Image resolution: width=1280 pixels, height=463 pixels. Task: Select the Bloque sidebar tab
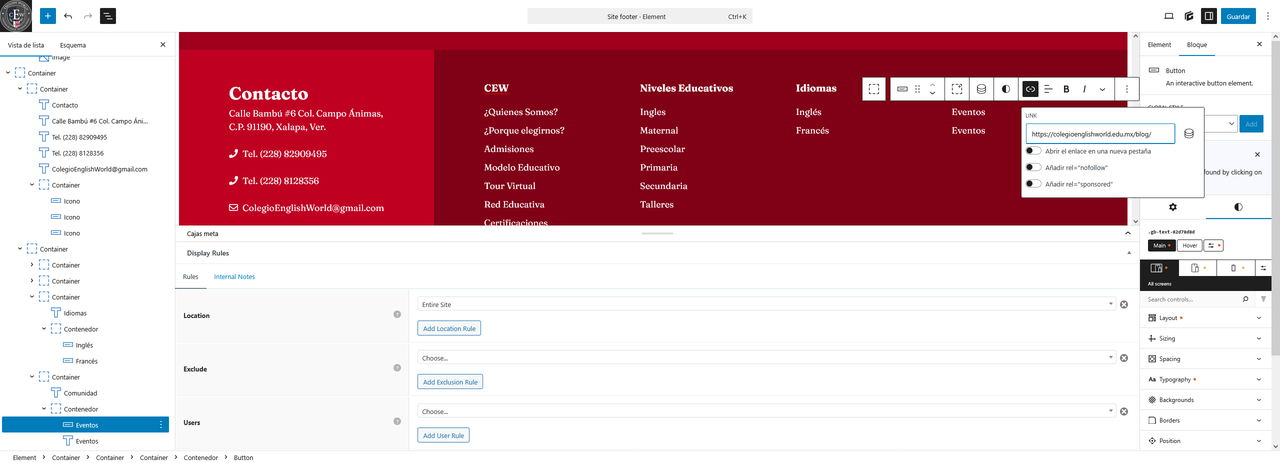pos(1197,45)
